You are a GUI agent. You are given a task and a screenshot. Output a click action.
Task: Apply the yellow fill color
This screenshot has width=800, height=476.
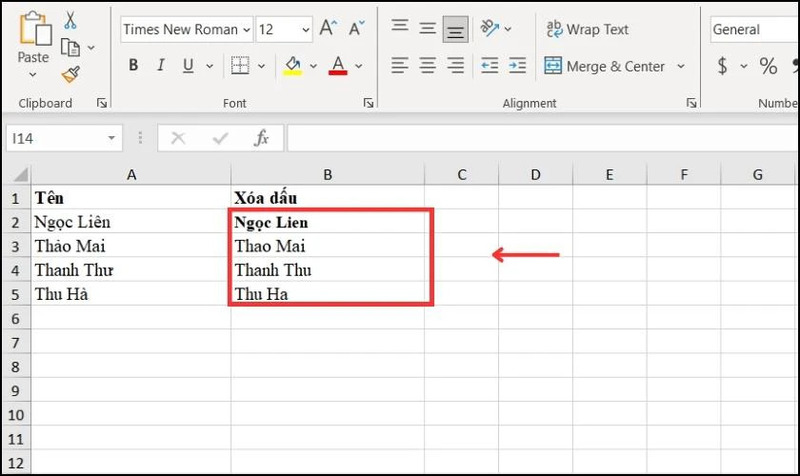(293, 66)
